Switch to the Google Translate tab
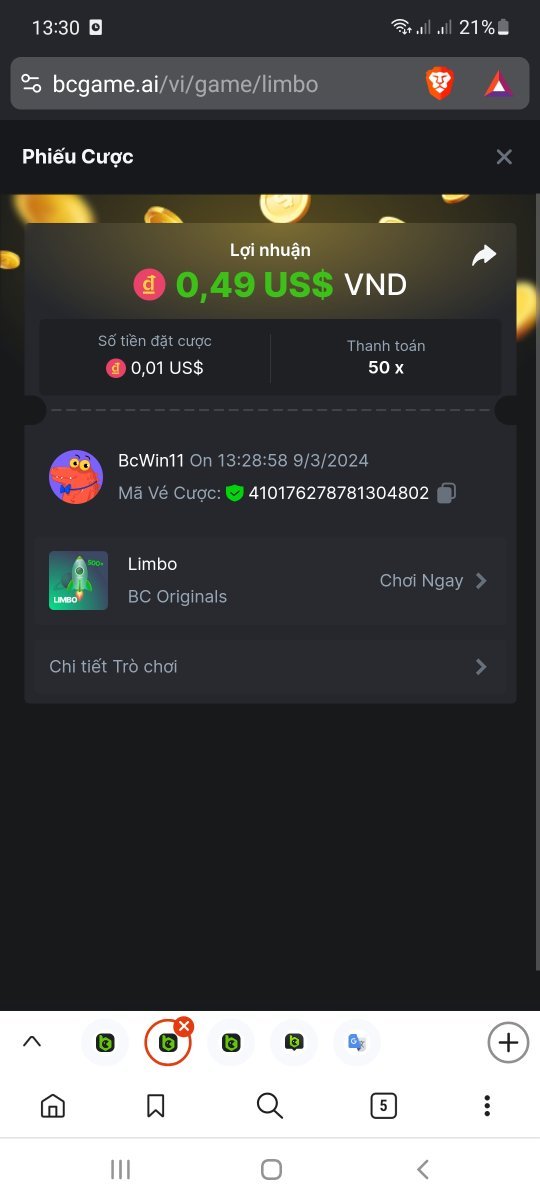The width and height of the screenshot is (540, 1200). [357, 1043]
